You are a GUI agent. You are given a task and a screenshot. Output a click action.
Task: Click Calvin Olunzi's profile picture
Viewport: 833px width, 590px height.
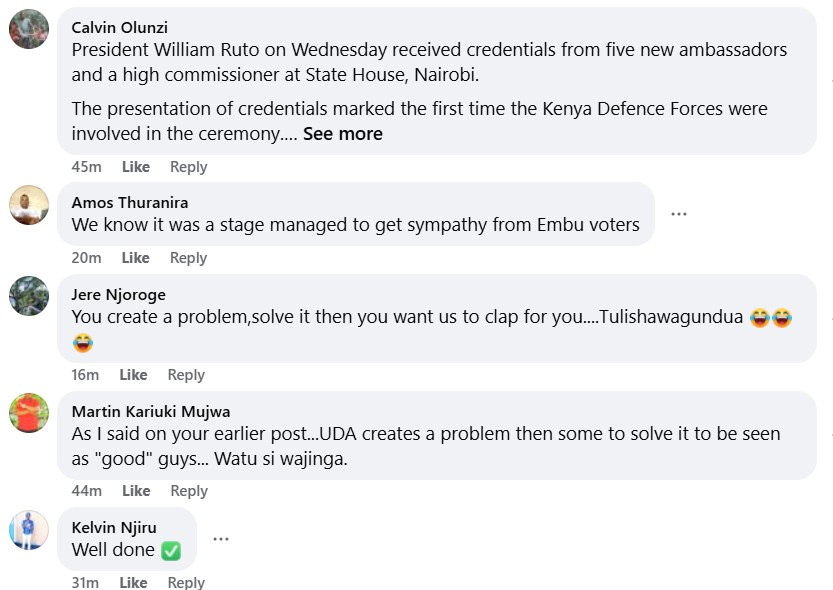29,28
